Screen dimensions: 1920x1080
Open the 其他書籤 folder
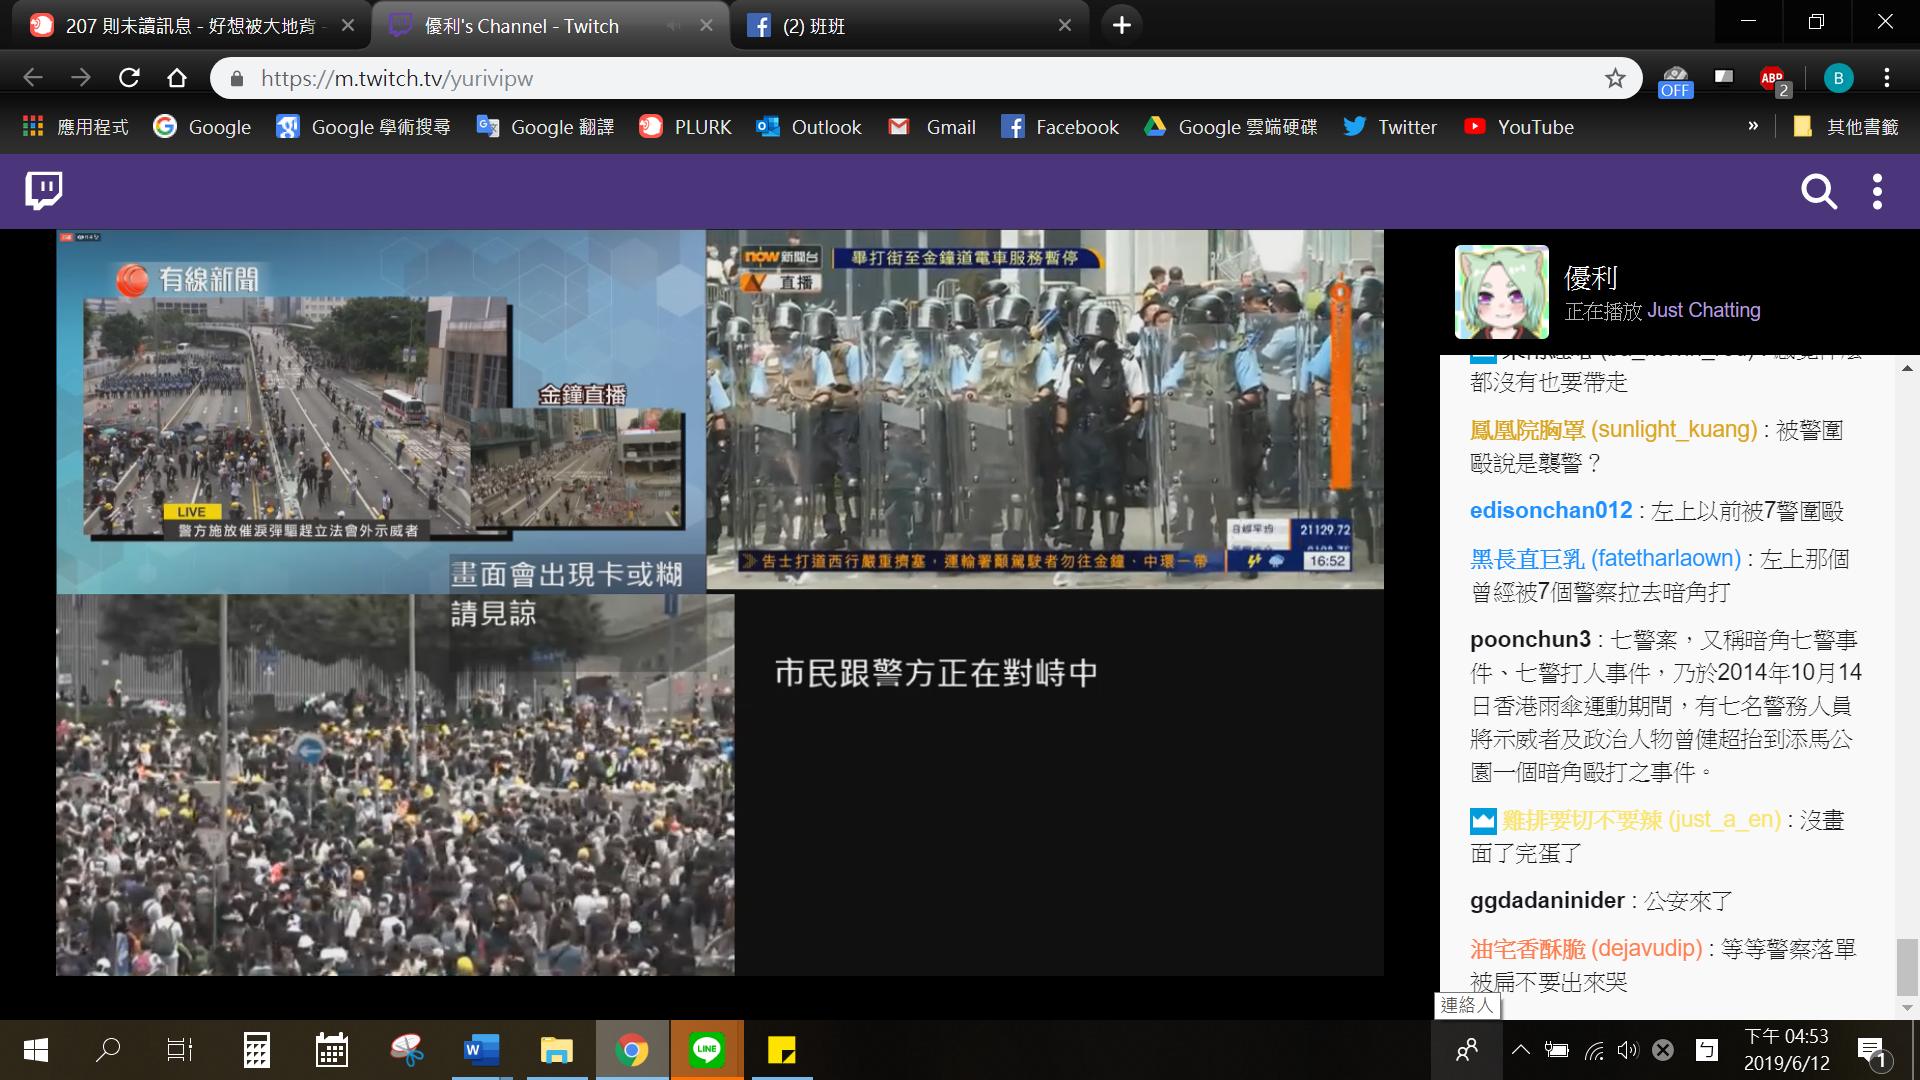[1846, 127]
